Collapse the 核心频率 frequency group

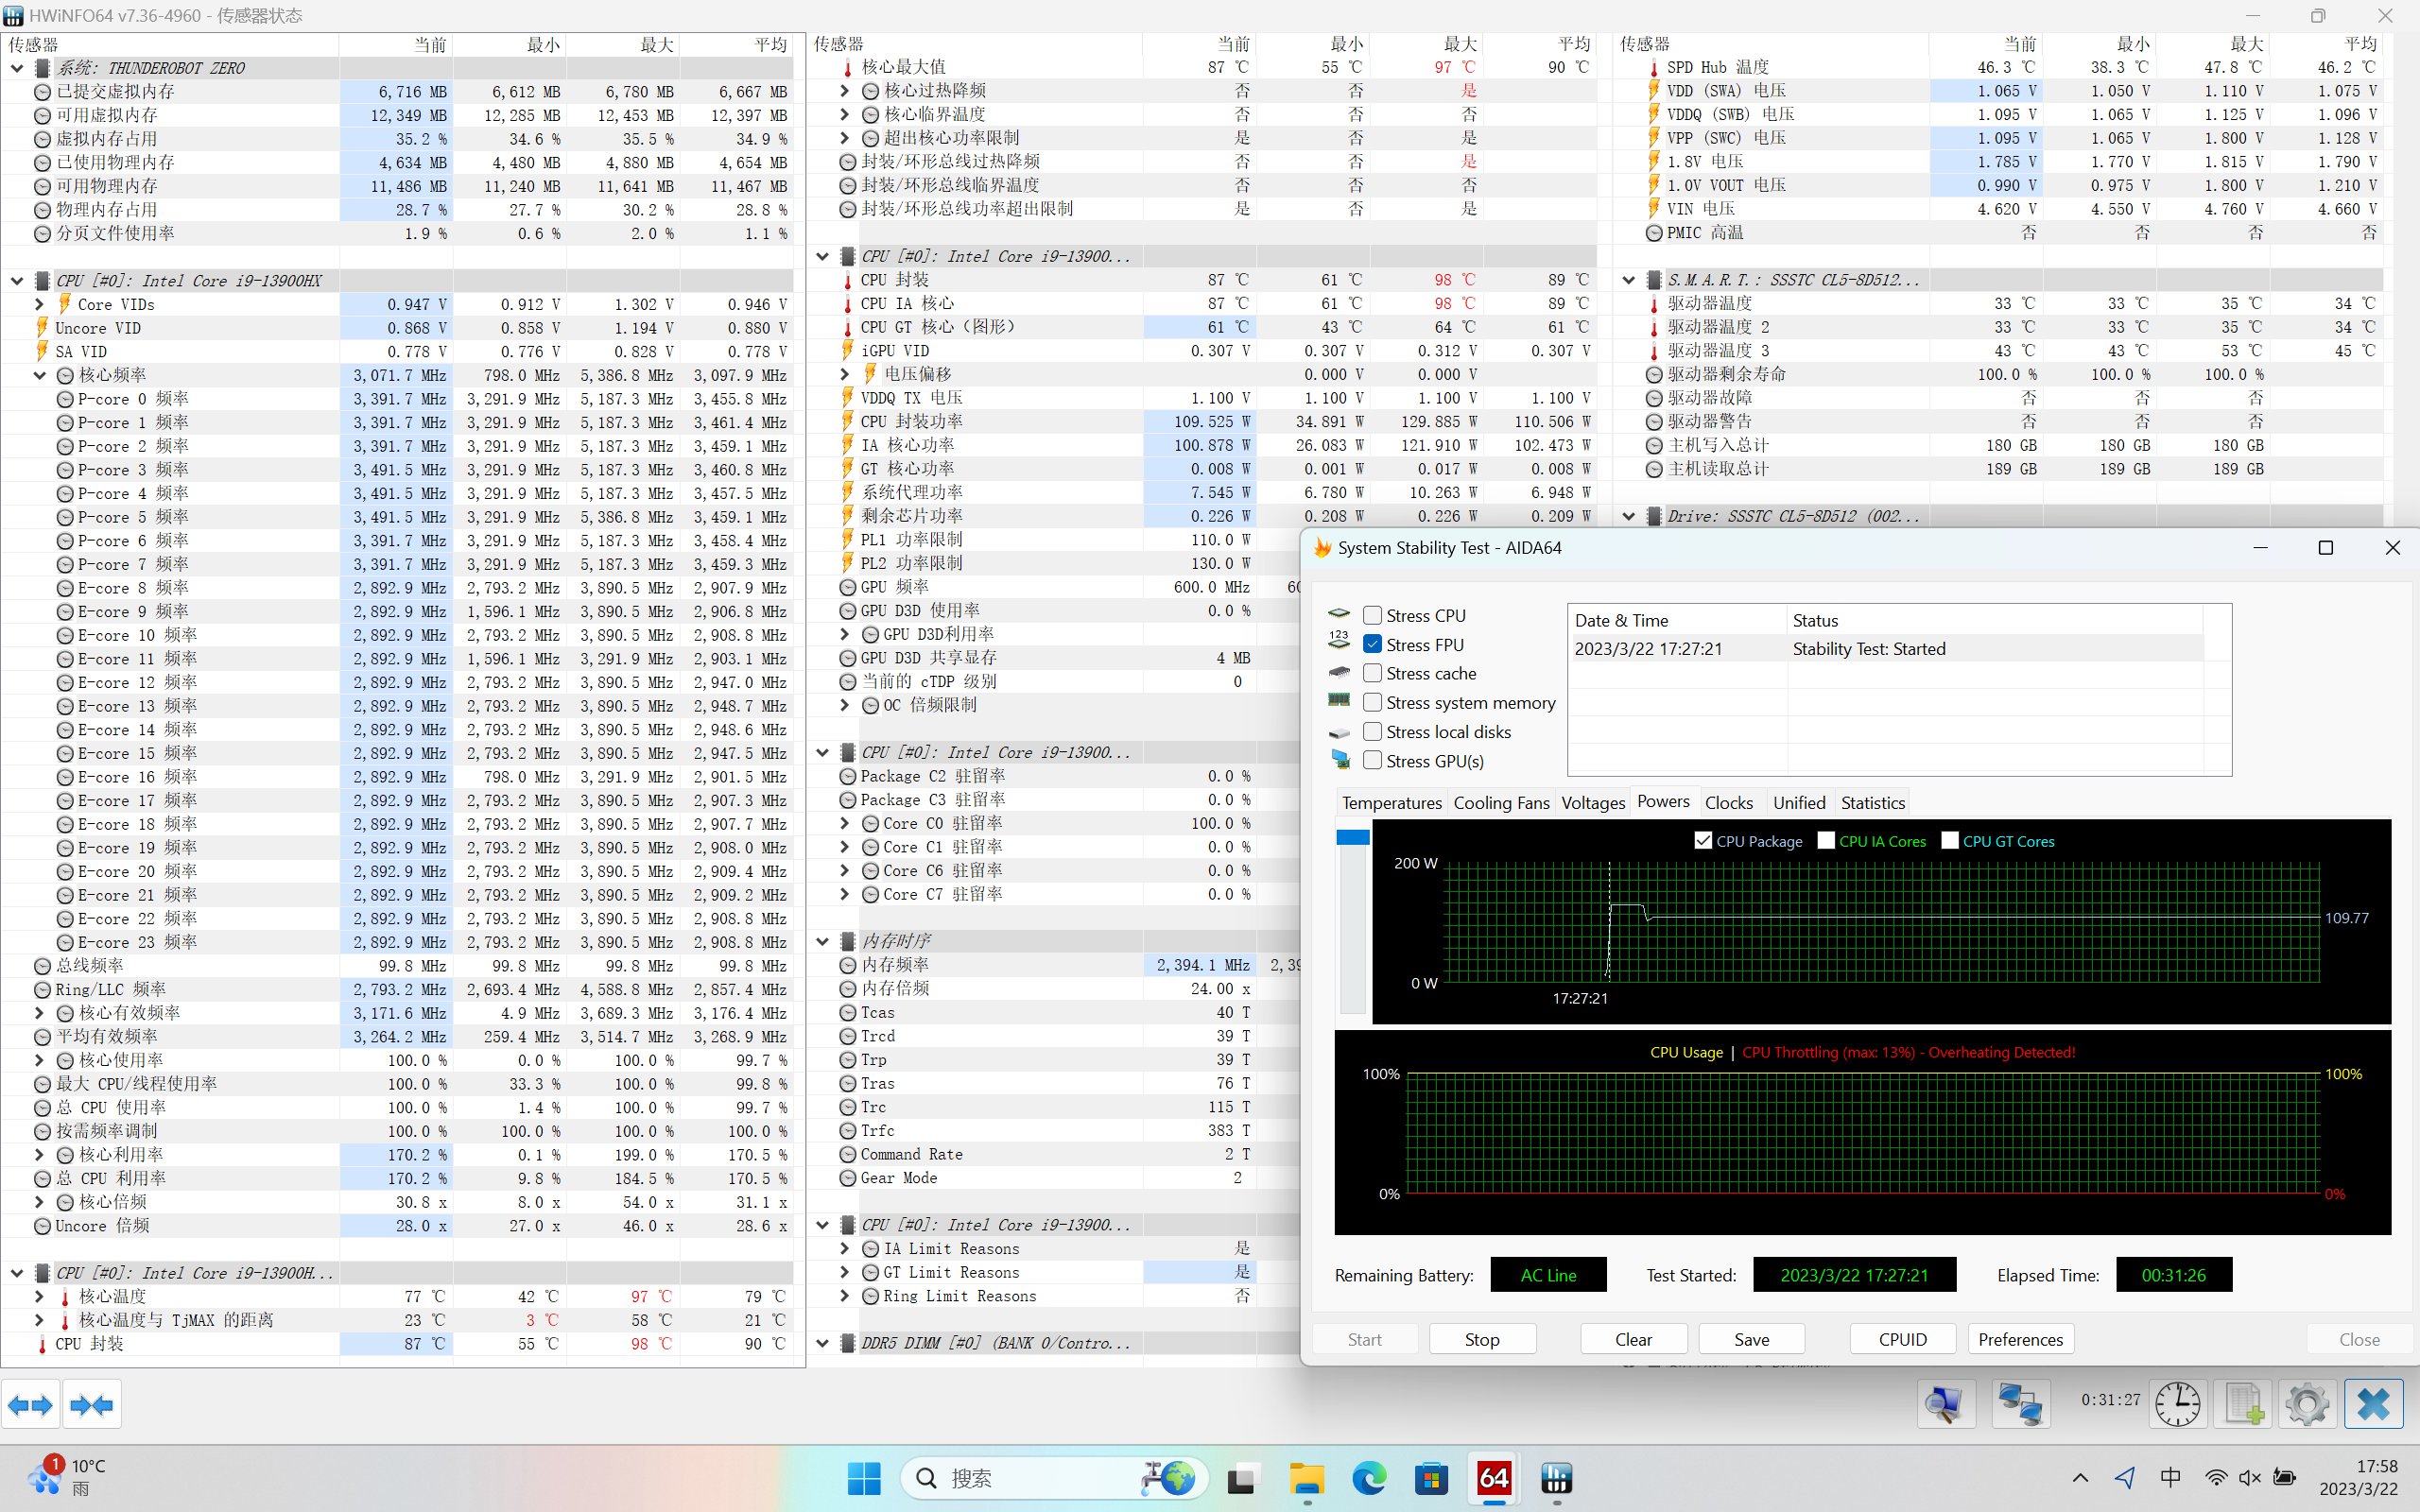point(39,375)
